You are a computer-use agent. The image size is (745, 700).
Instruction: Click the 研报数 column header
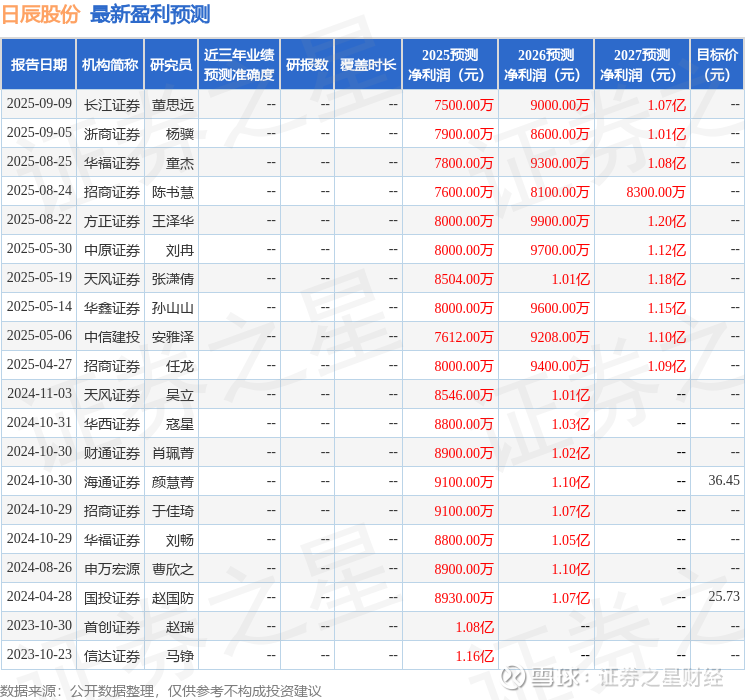pyautogui.click(x=307, y=64)
